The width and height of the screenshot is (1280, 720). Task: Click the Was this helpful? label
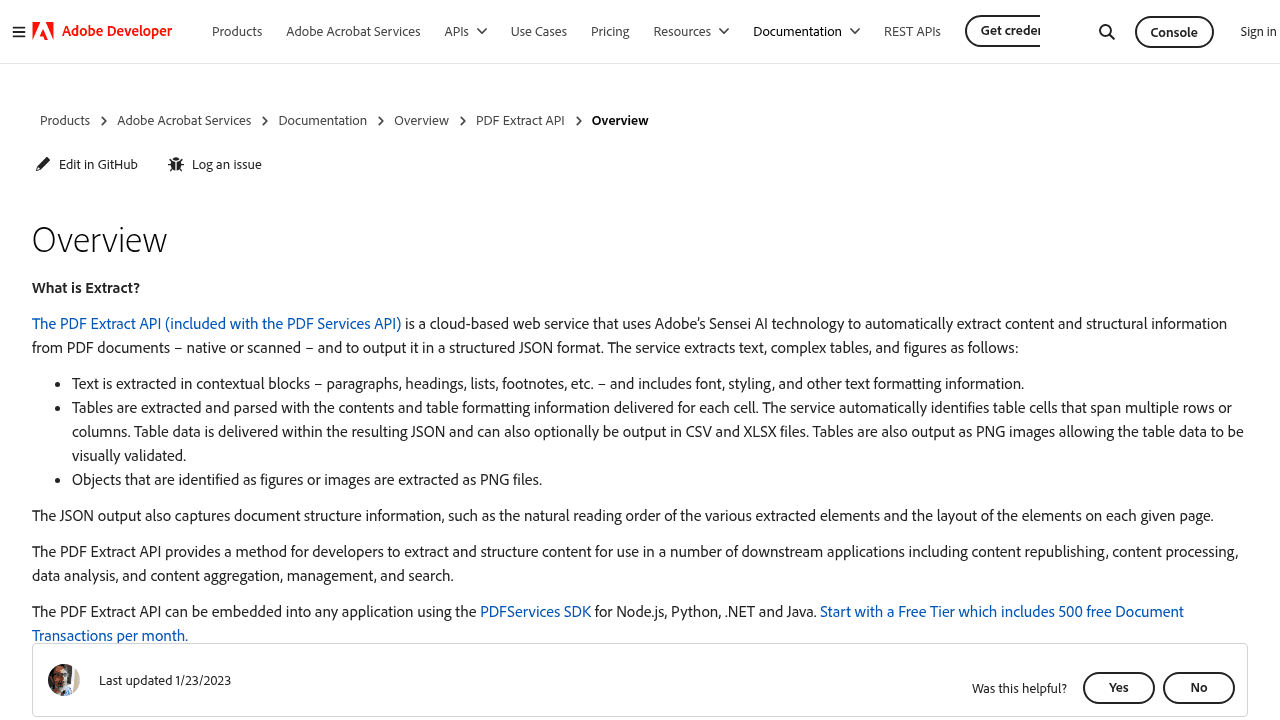(x=1019, y=688)
